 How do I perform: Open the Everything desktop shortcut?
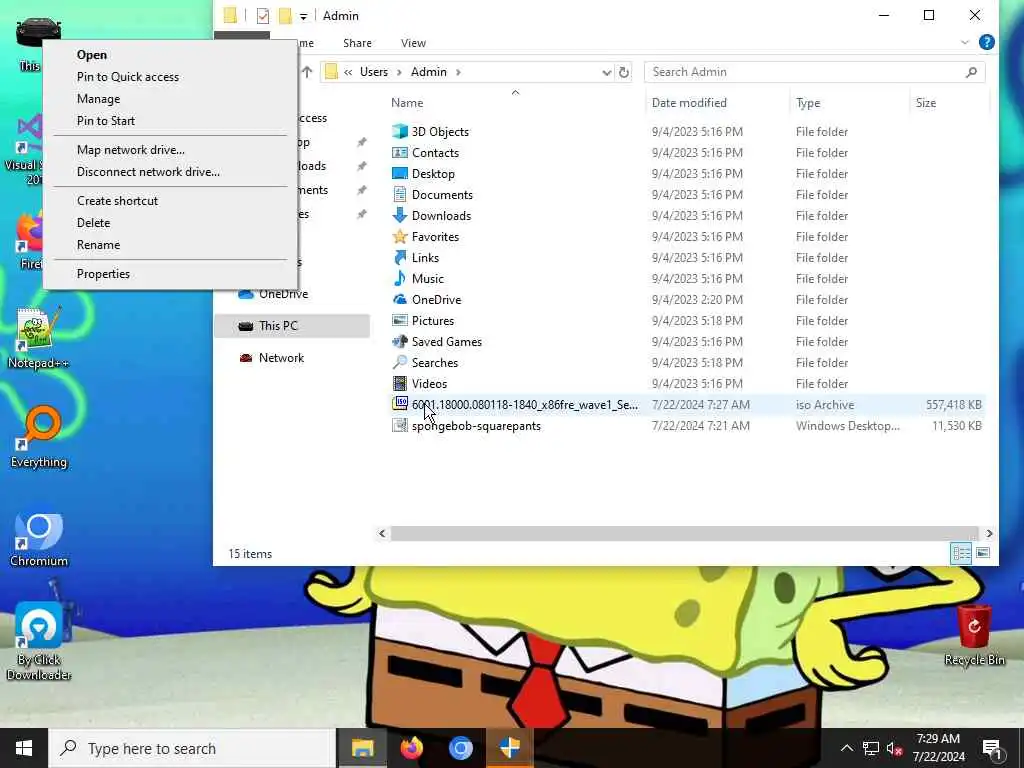pyautogui.click(x=39, y=437)
